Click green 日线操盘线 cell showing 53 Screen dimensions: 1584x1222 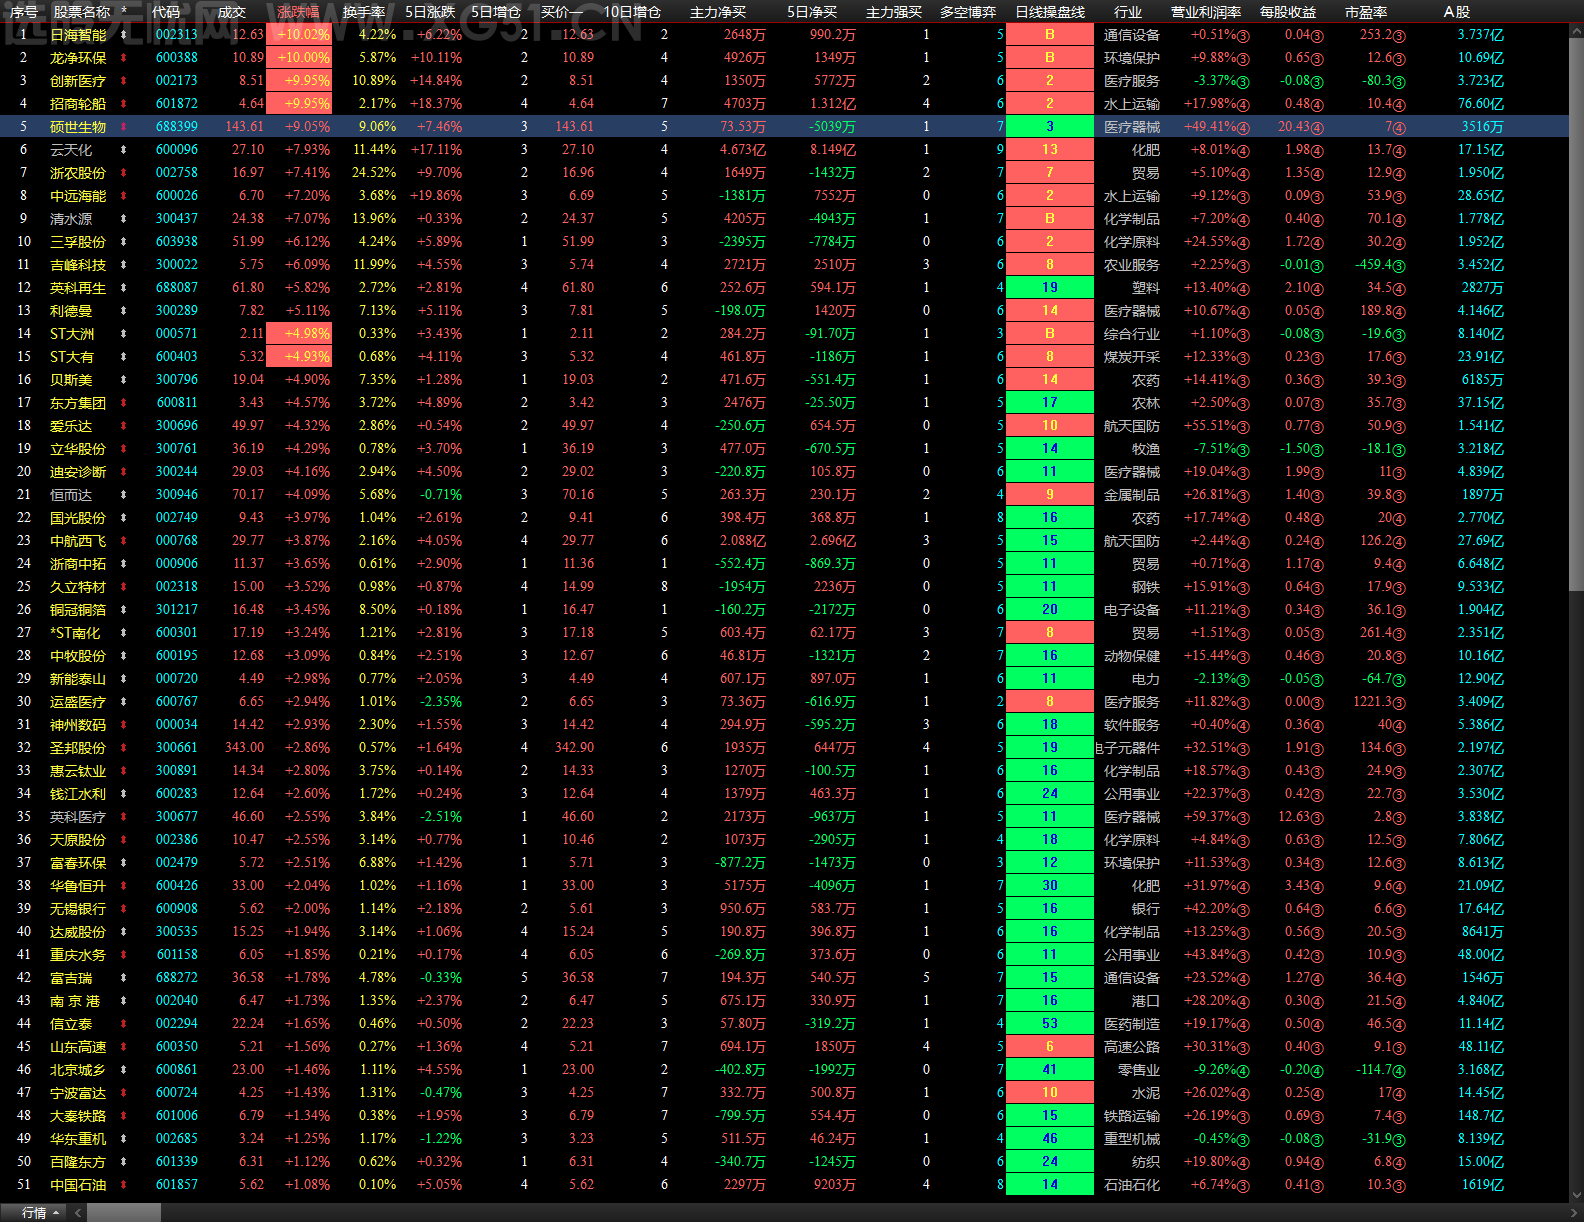pos(1049,1024)
